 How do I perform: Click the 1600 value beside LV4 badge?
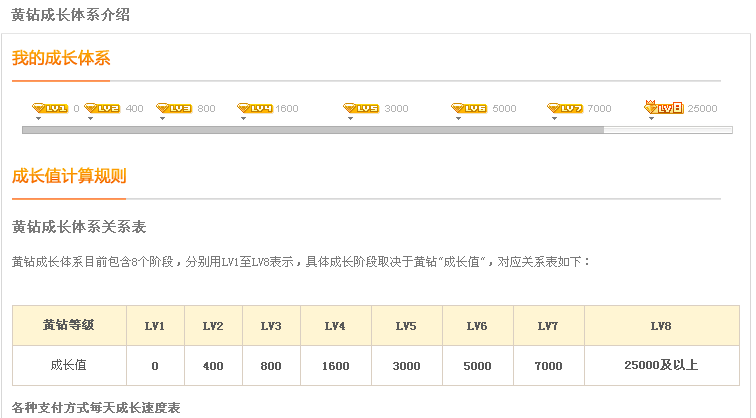287,108
